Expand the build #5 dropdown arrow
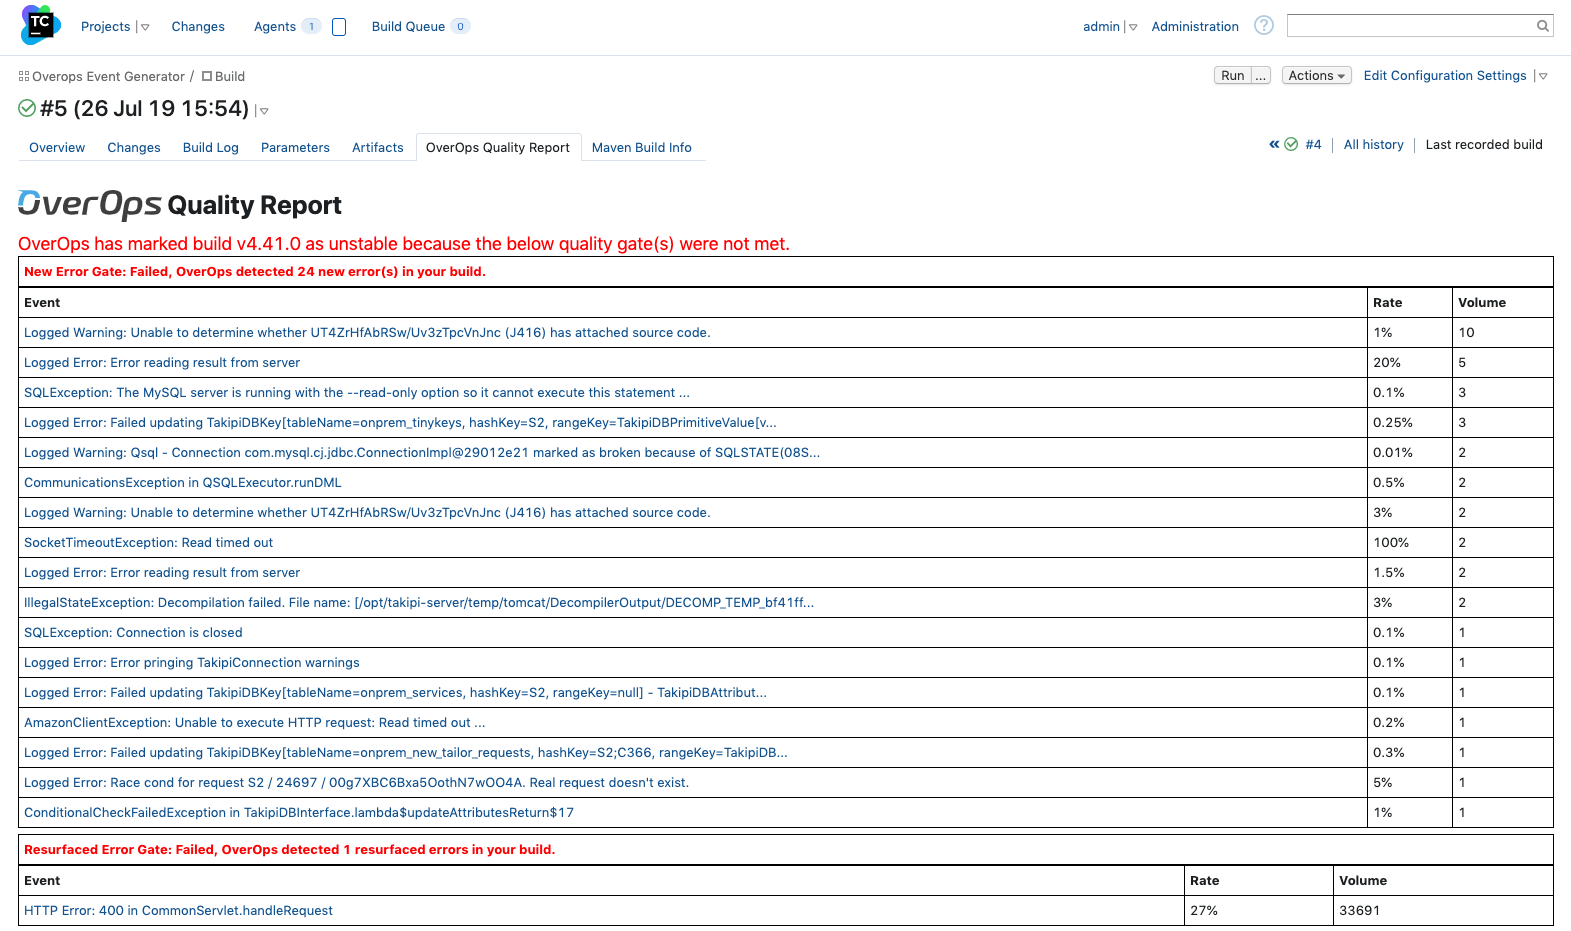Image resolution: width=1571 pixels, height=931 pixels. [x=264, y=111]
